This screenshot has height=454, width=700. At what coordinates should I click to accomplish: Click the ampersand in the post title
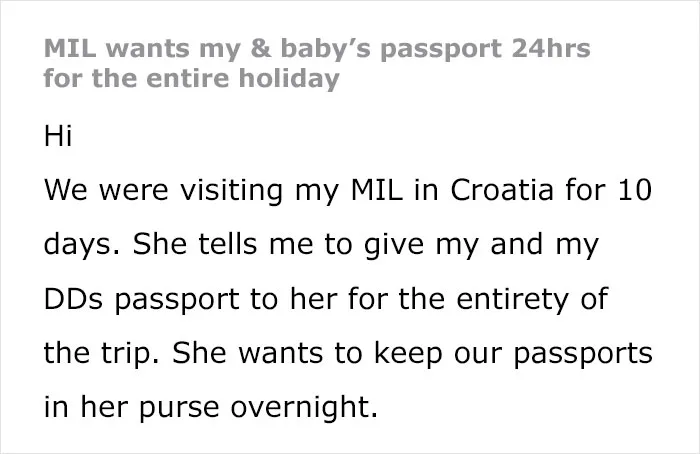tap(261, 48)
